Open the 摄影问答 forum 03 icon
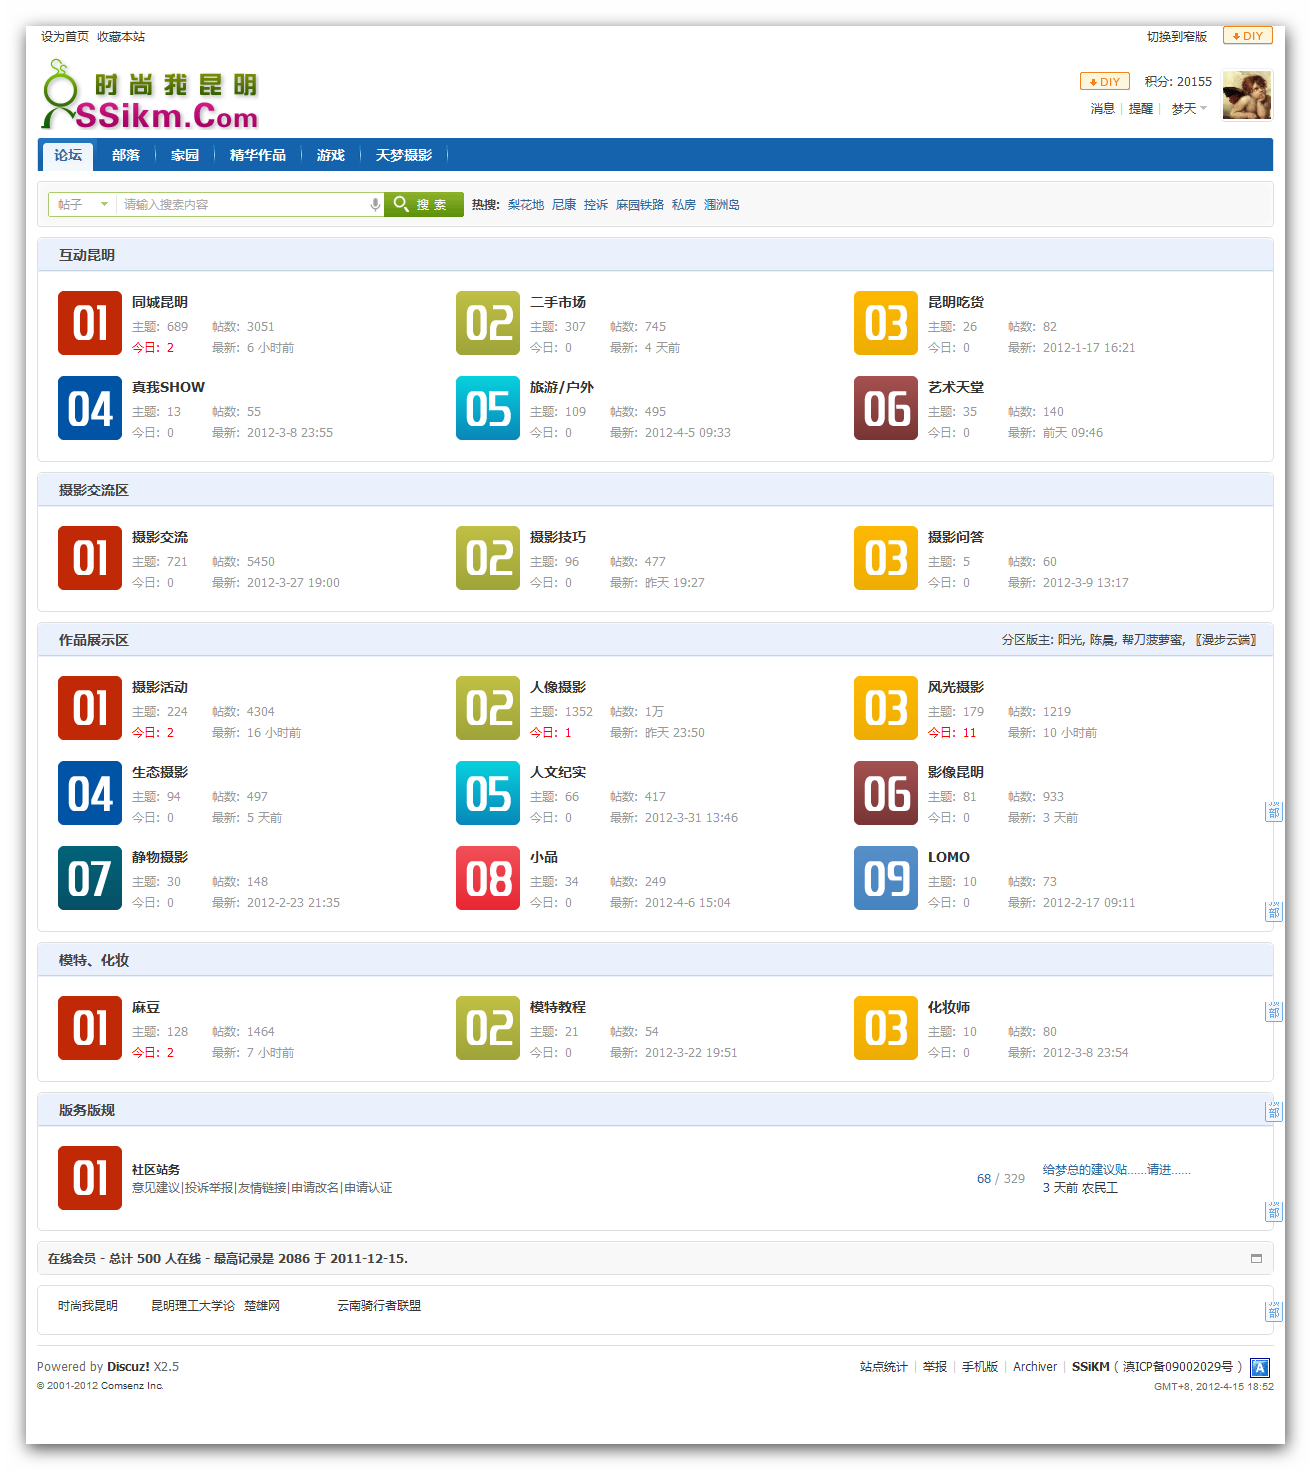 (886, 558)
